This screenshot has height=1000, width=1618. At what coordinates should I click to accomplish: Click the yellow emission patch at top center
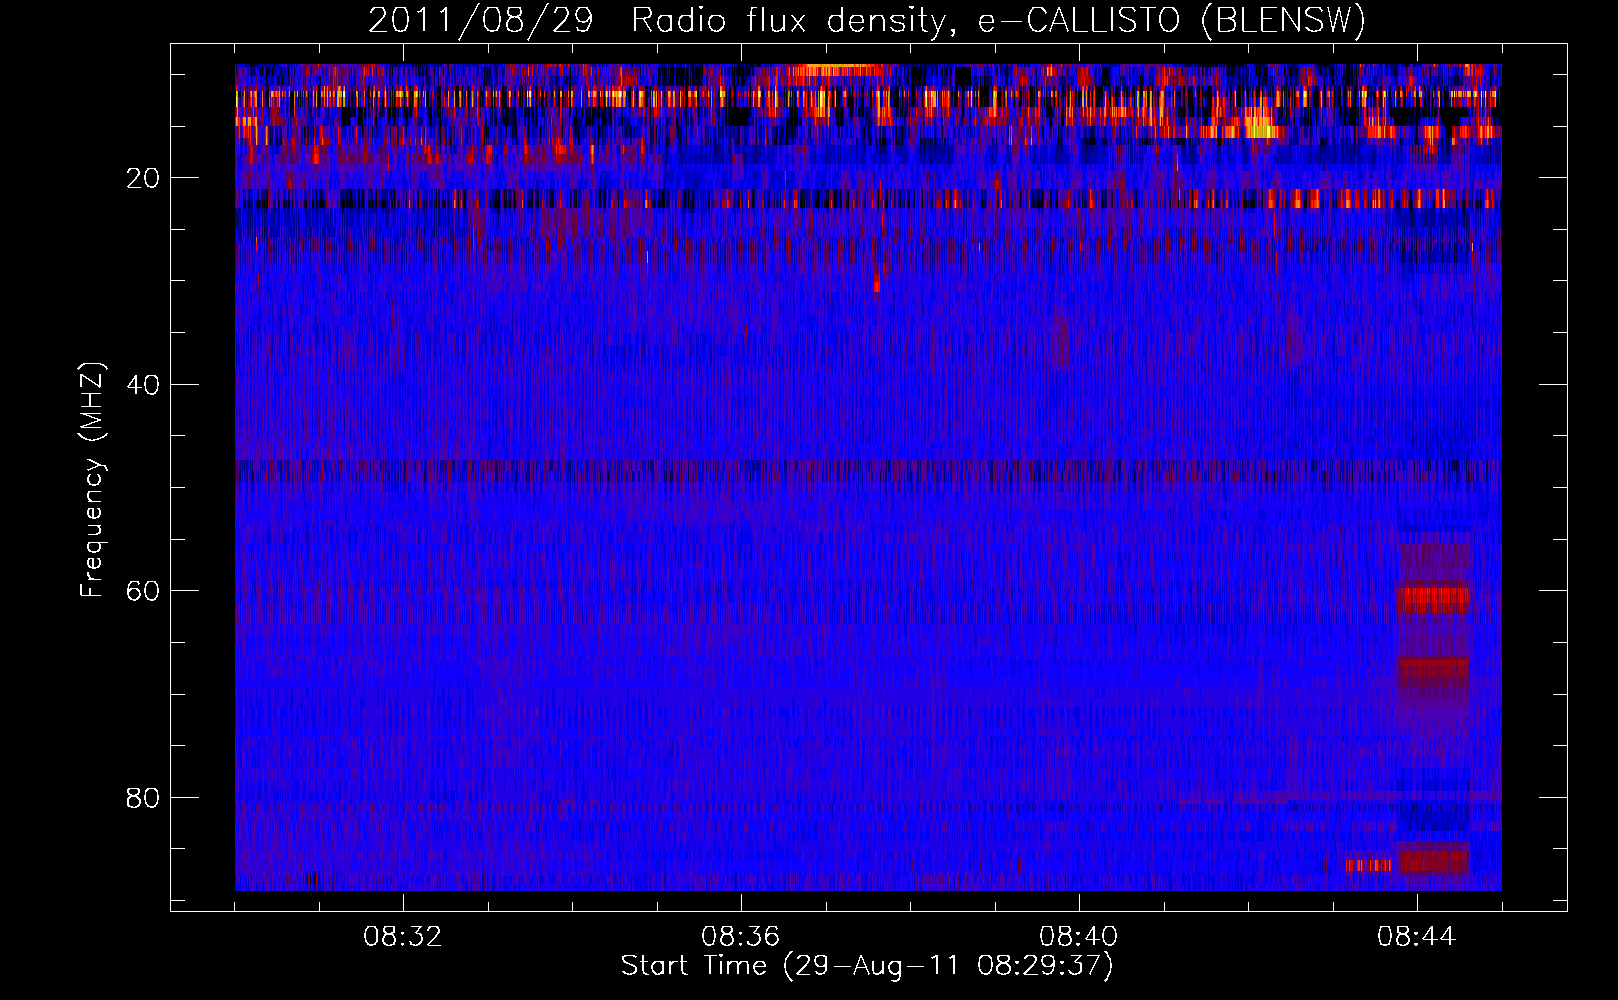pyautogui.click(x=838, y=71)
